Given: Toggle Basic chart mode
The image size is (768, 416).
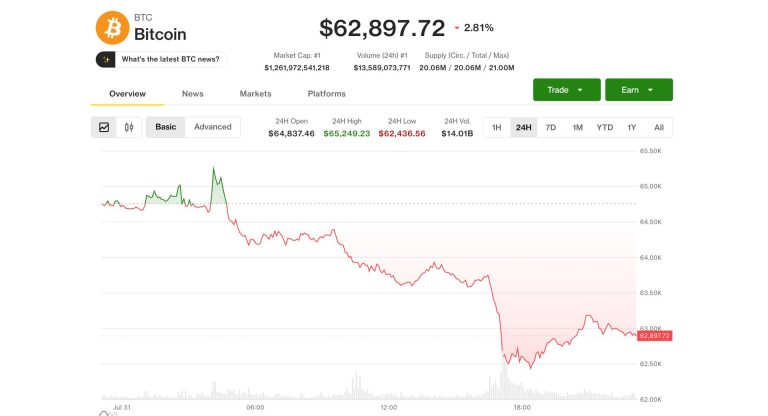Looking at the screenshot, I should point(166,127).
